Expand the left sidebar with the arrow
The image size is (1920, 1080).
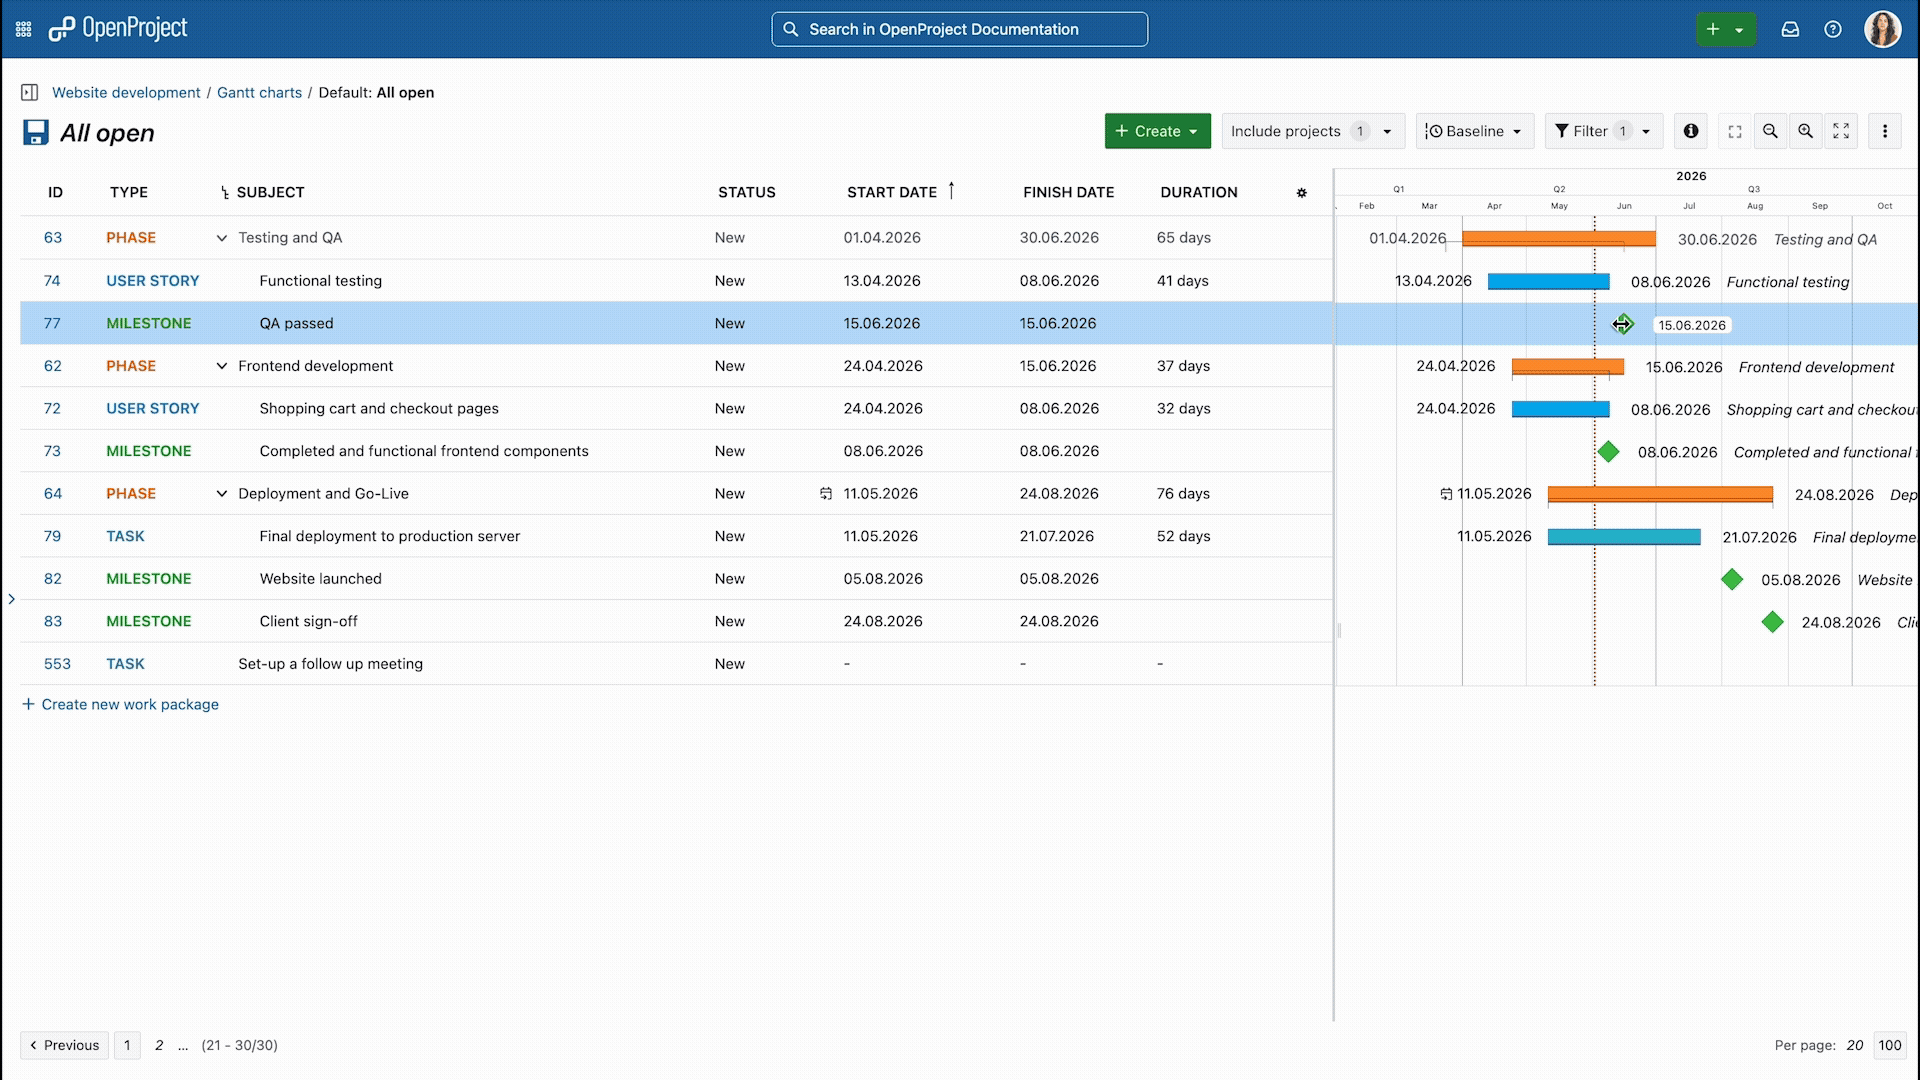click(x=11, y=599)
